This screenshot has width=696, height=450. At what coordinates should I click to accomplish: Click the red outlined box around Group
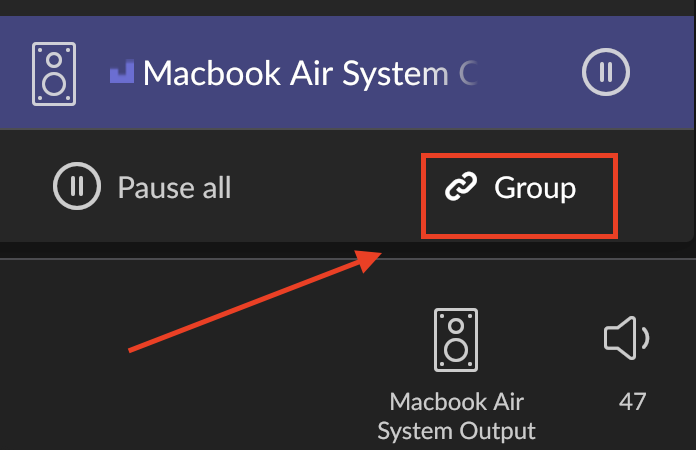(x=519, y=196)
